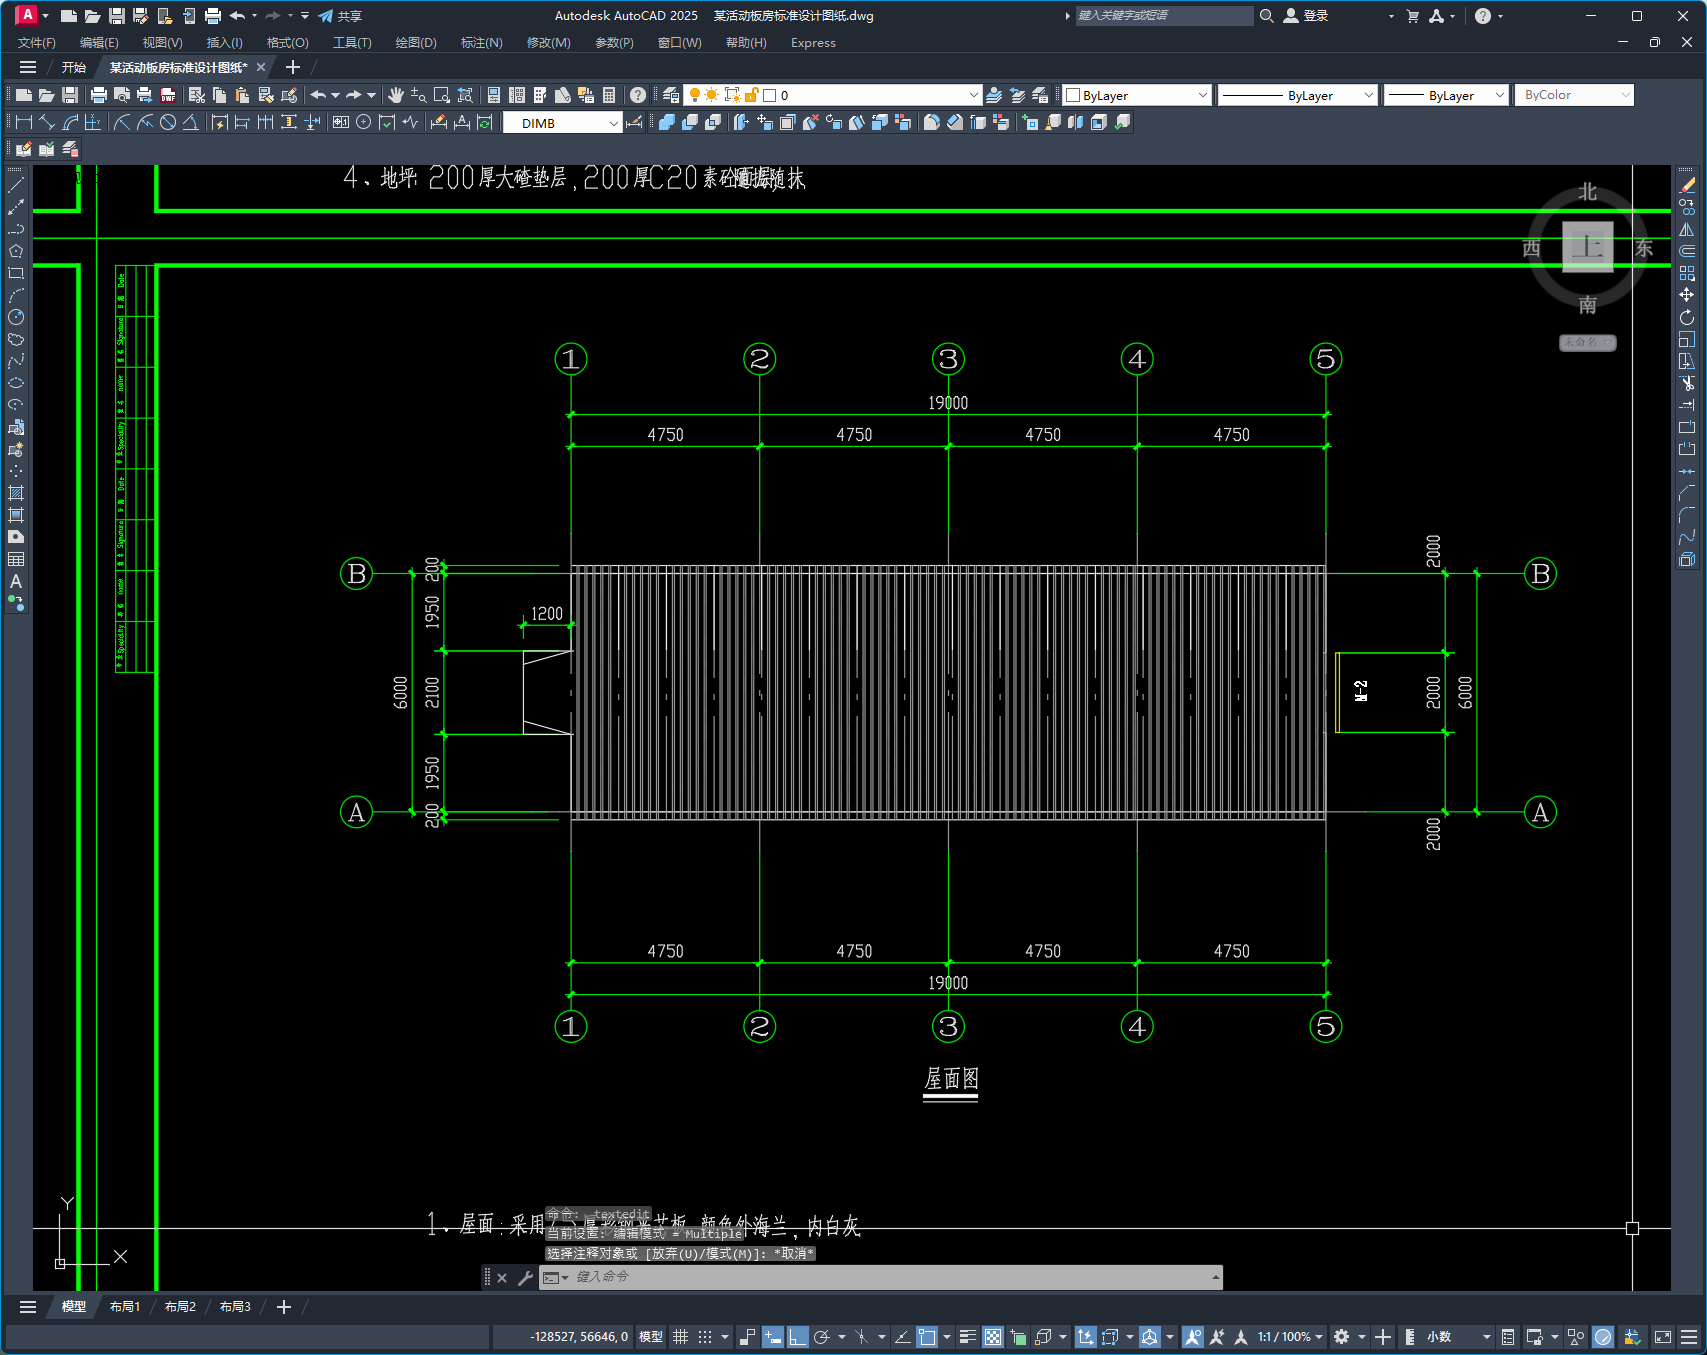Viewport: 1707px width, 1355px height.
Task: Select the Arc Length dimension tool
Action: click(x=70, y=122)
